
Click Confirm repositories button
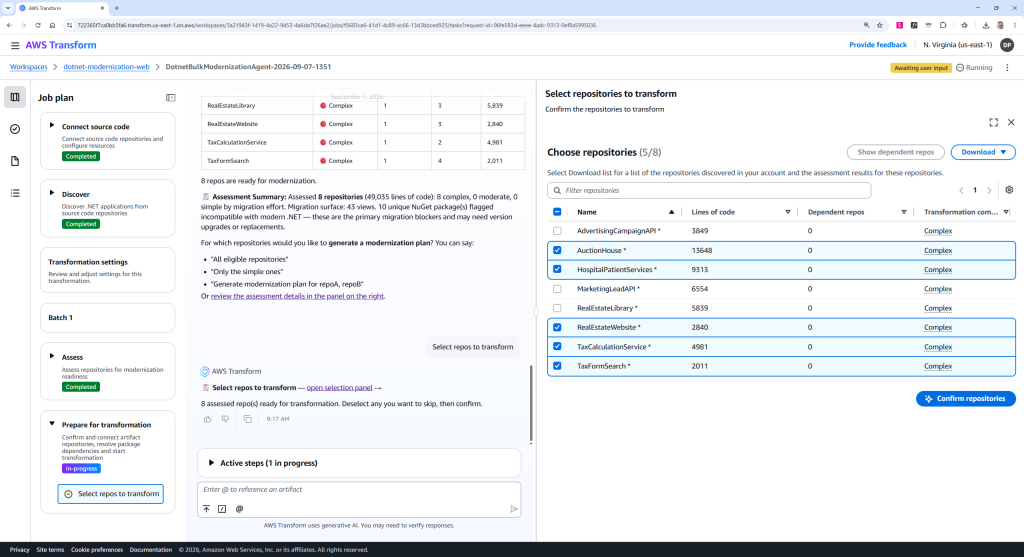pos(965,398)
